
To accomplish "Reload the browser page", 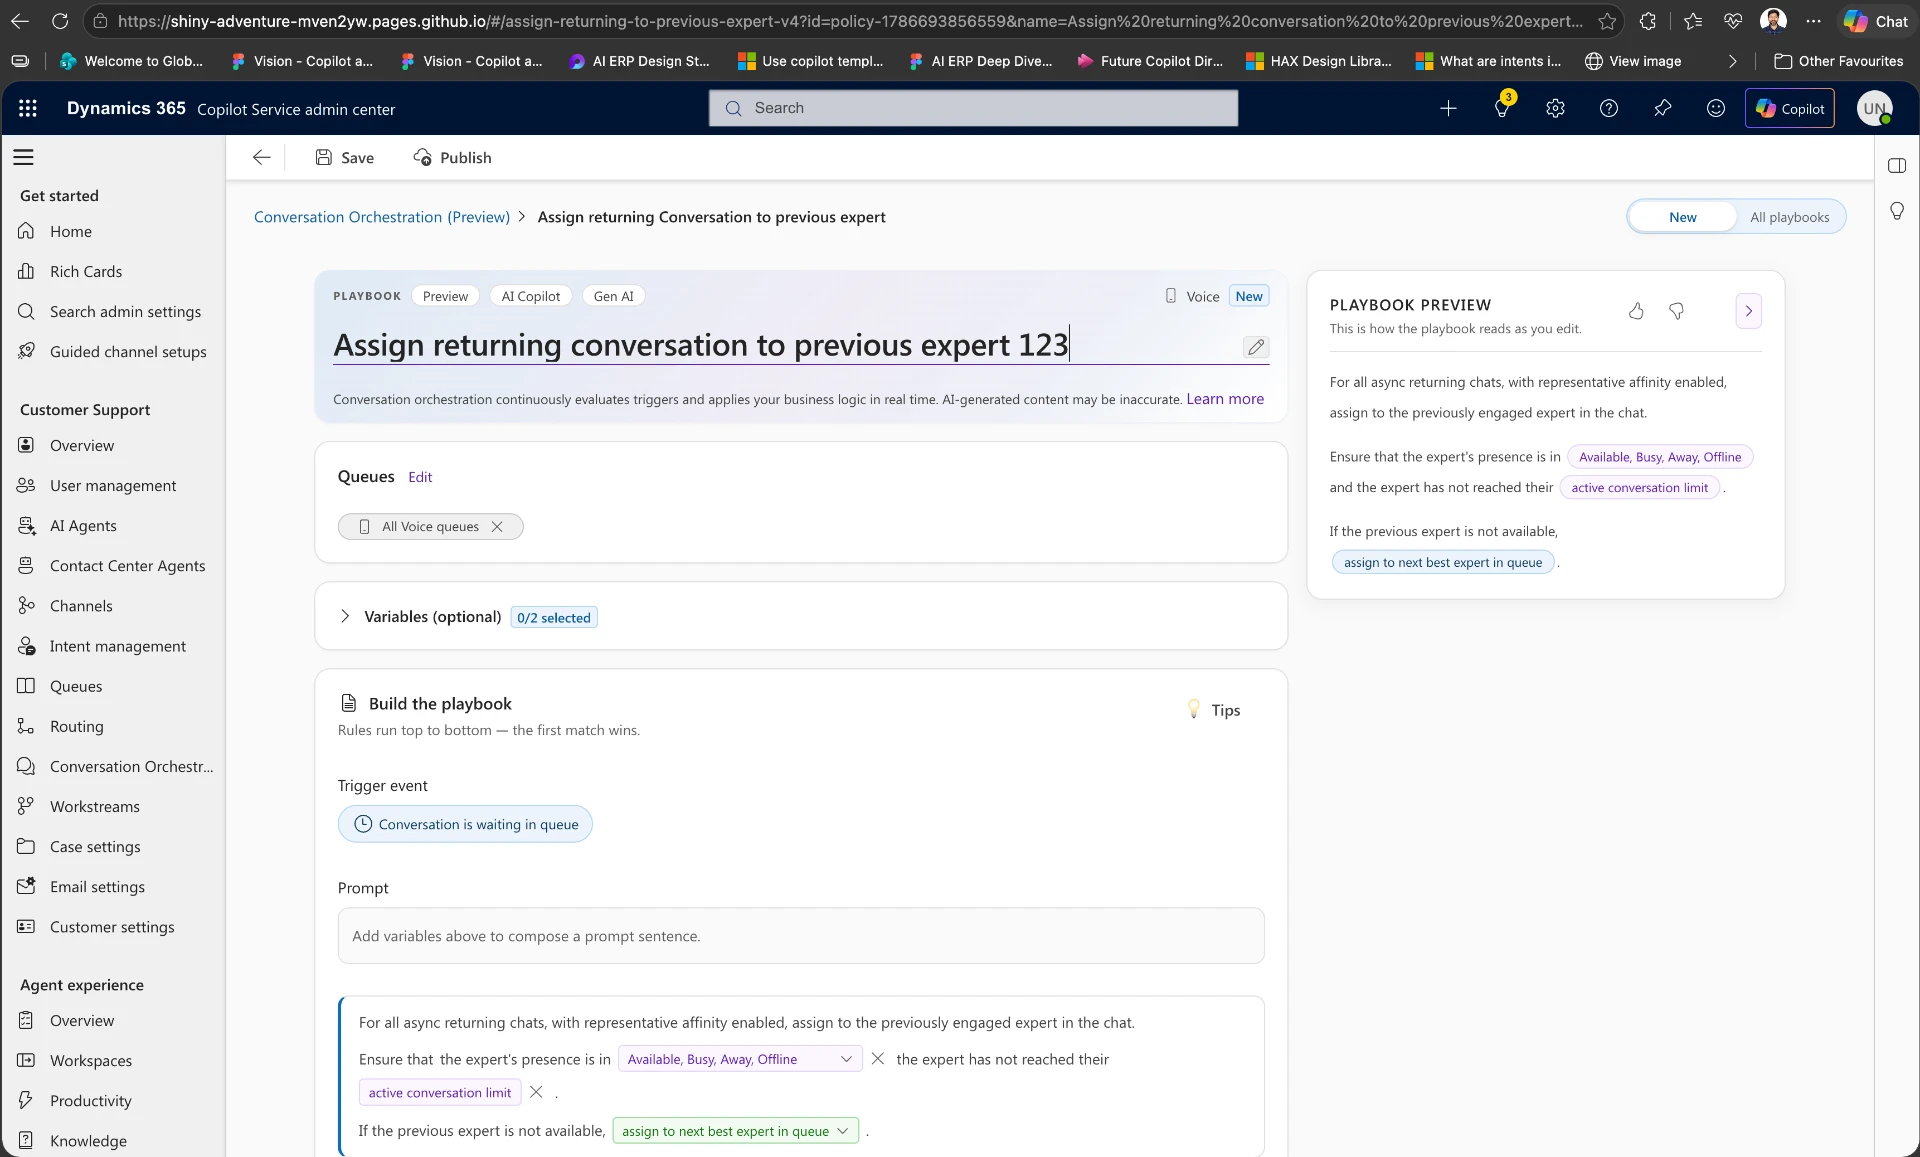I will click(x=60, y=21).
